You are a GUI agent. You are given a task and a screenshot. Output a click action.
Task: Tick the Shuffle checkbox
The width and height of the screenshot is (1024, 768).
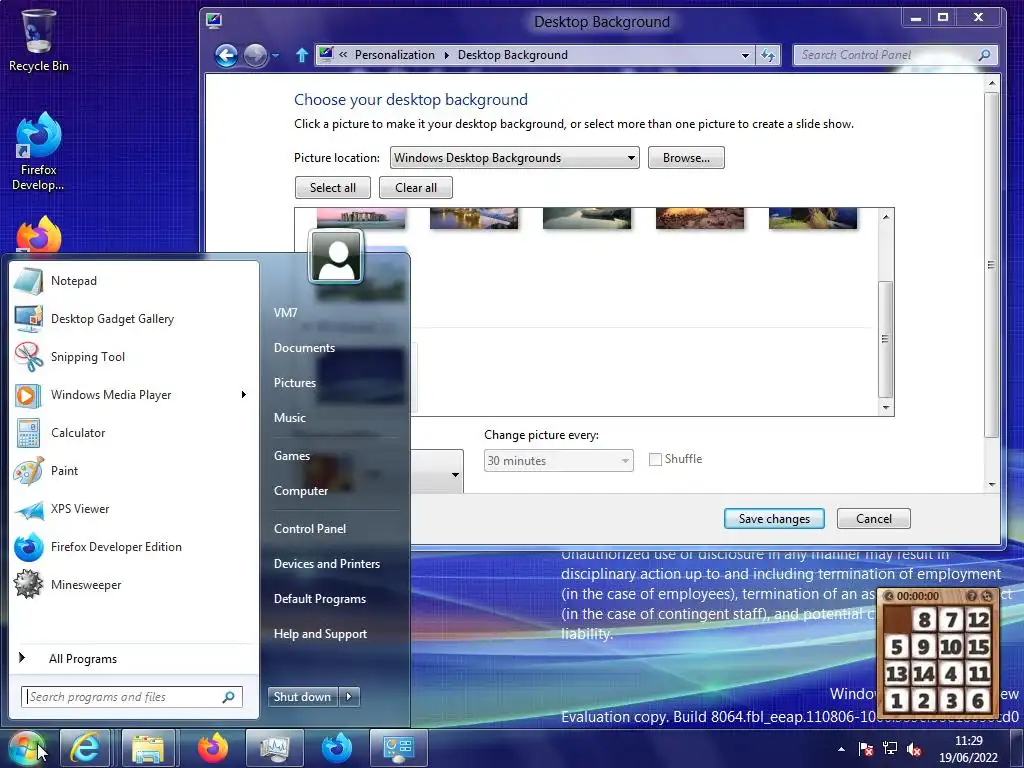(x=655, y=460)
